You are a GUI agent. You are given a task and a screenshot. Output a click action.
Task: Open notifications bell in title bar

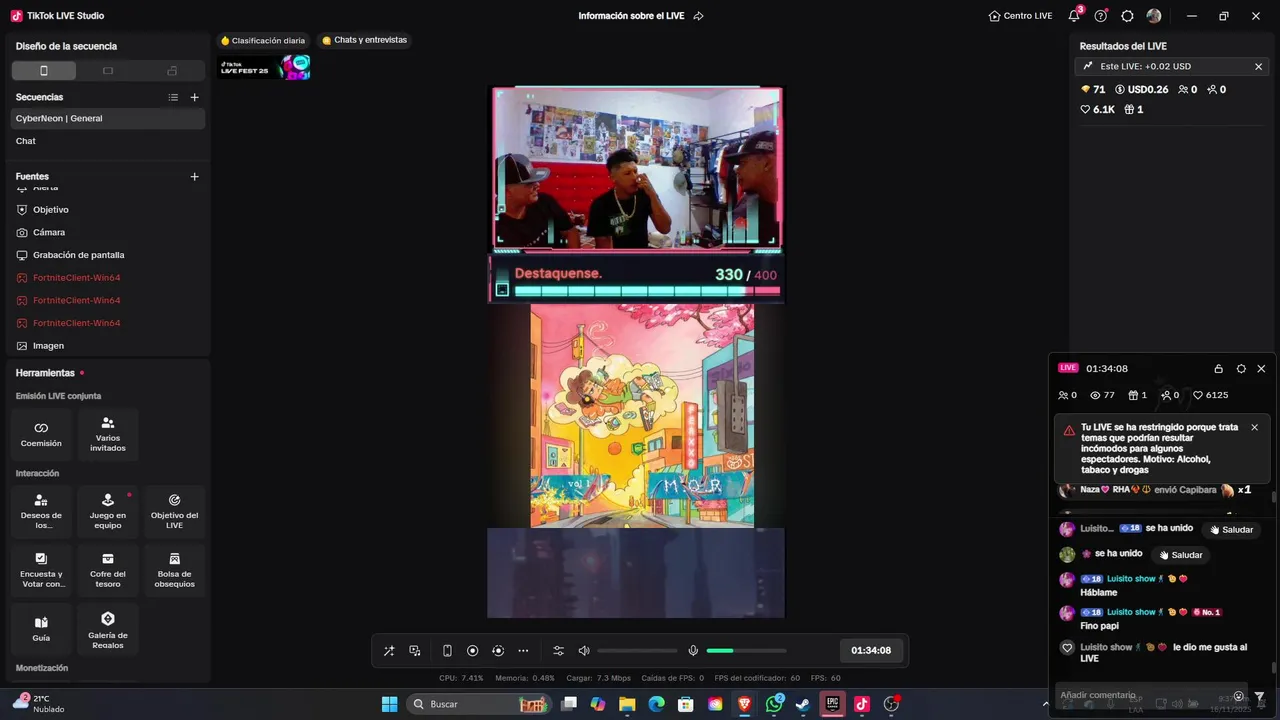coord(1074,16)
